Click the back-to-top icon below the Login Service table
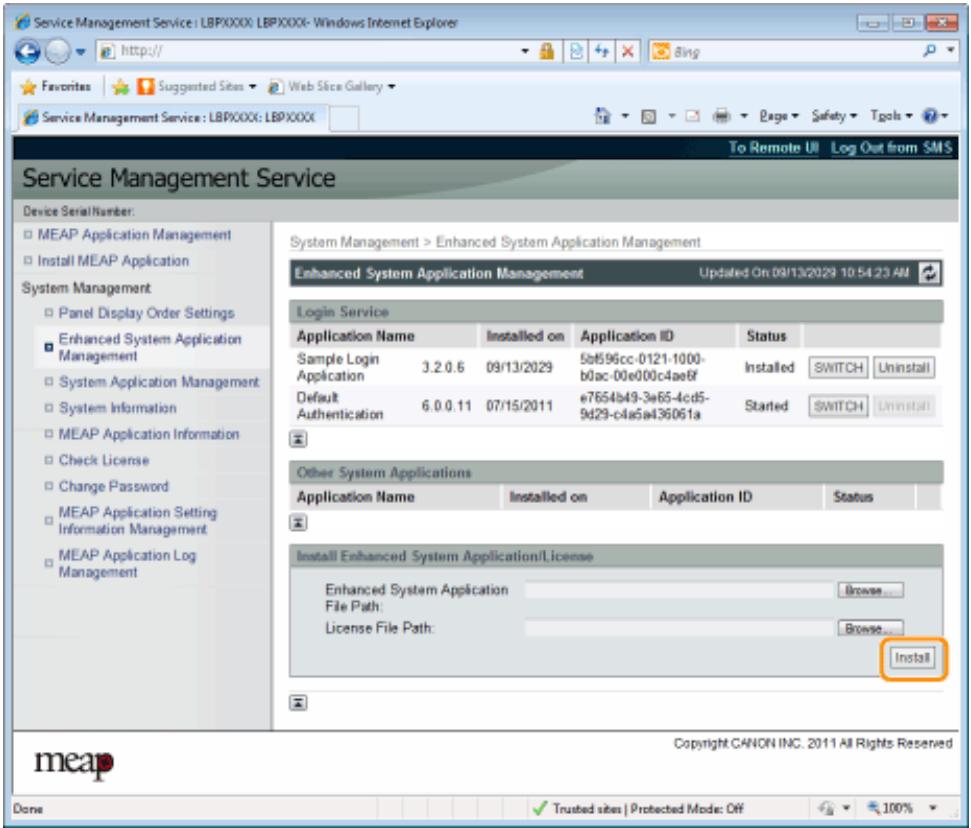 298,439
